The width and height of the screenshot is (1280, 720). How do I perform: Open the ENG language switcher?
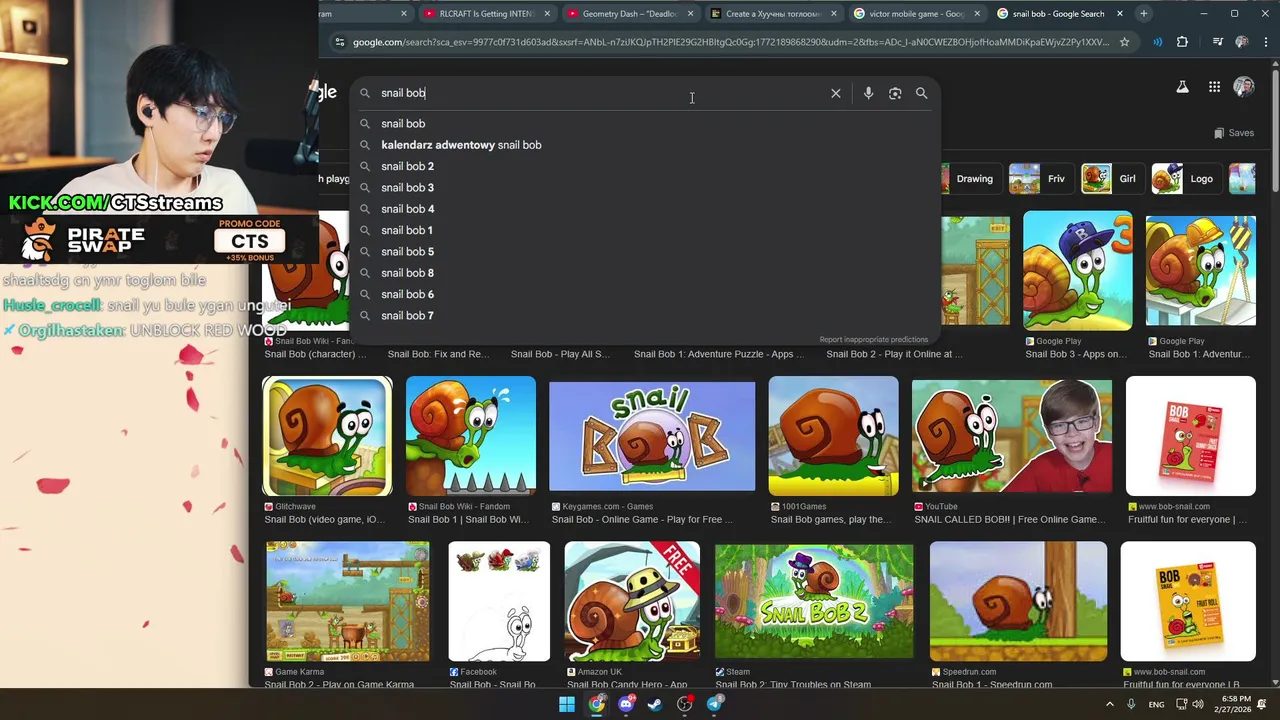1156,704
